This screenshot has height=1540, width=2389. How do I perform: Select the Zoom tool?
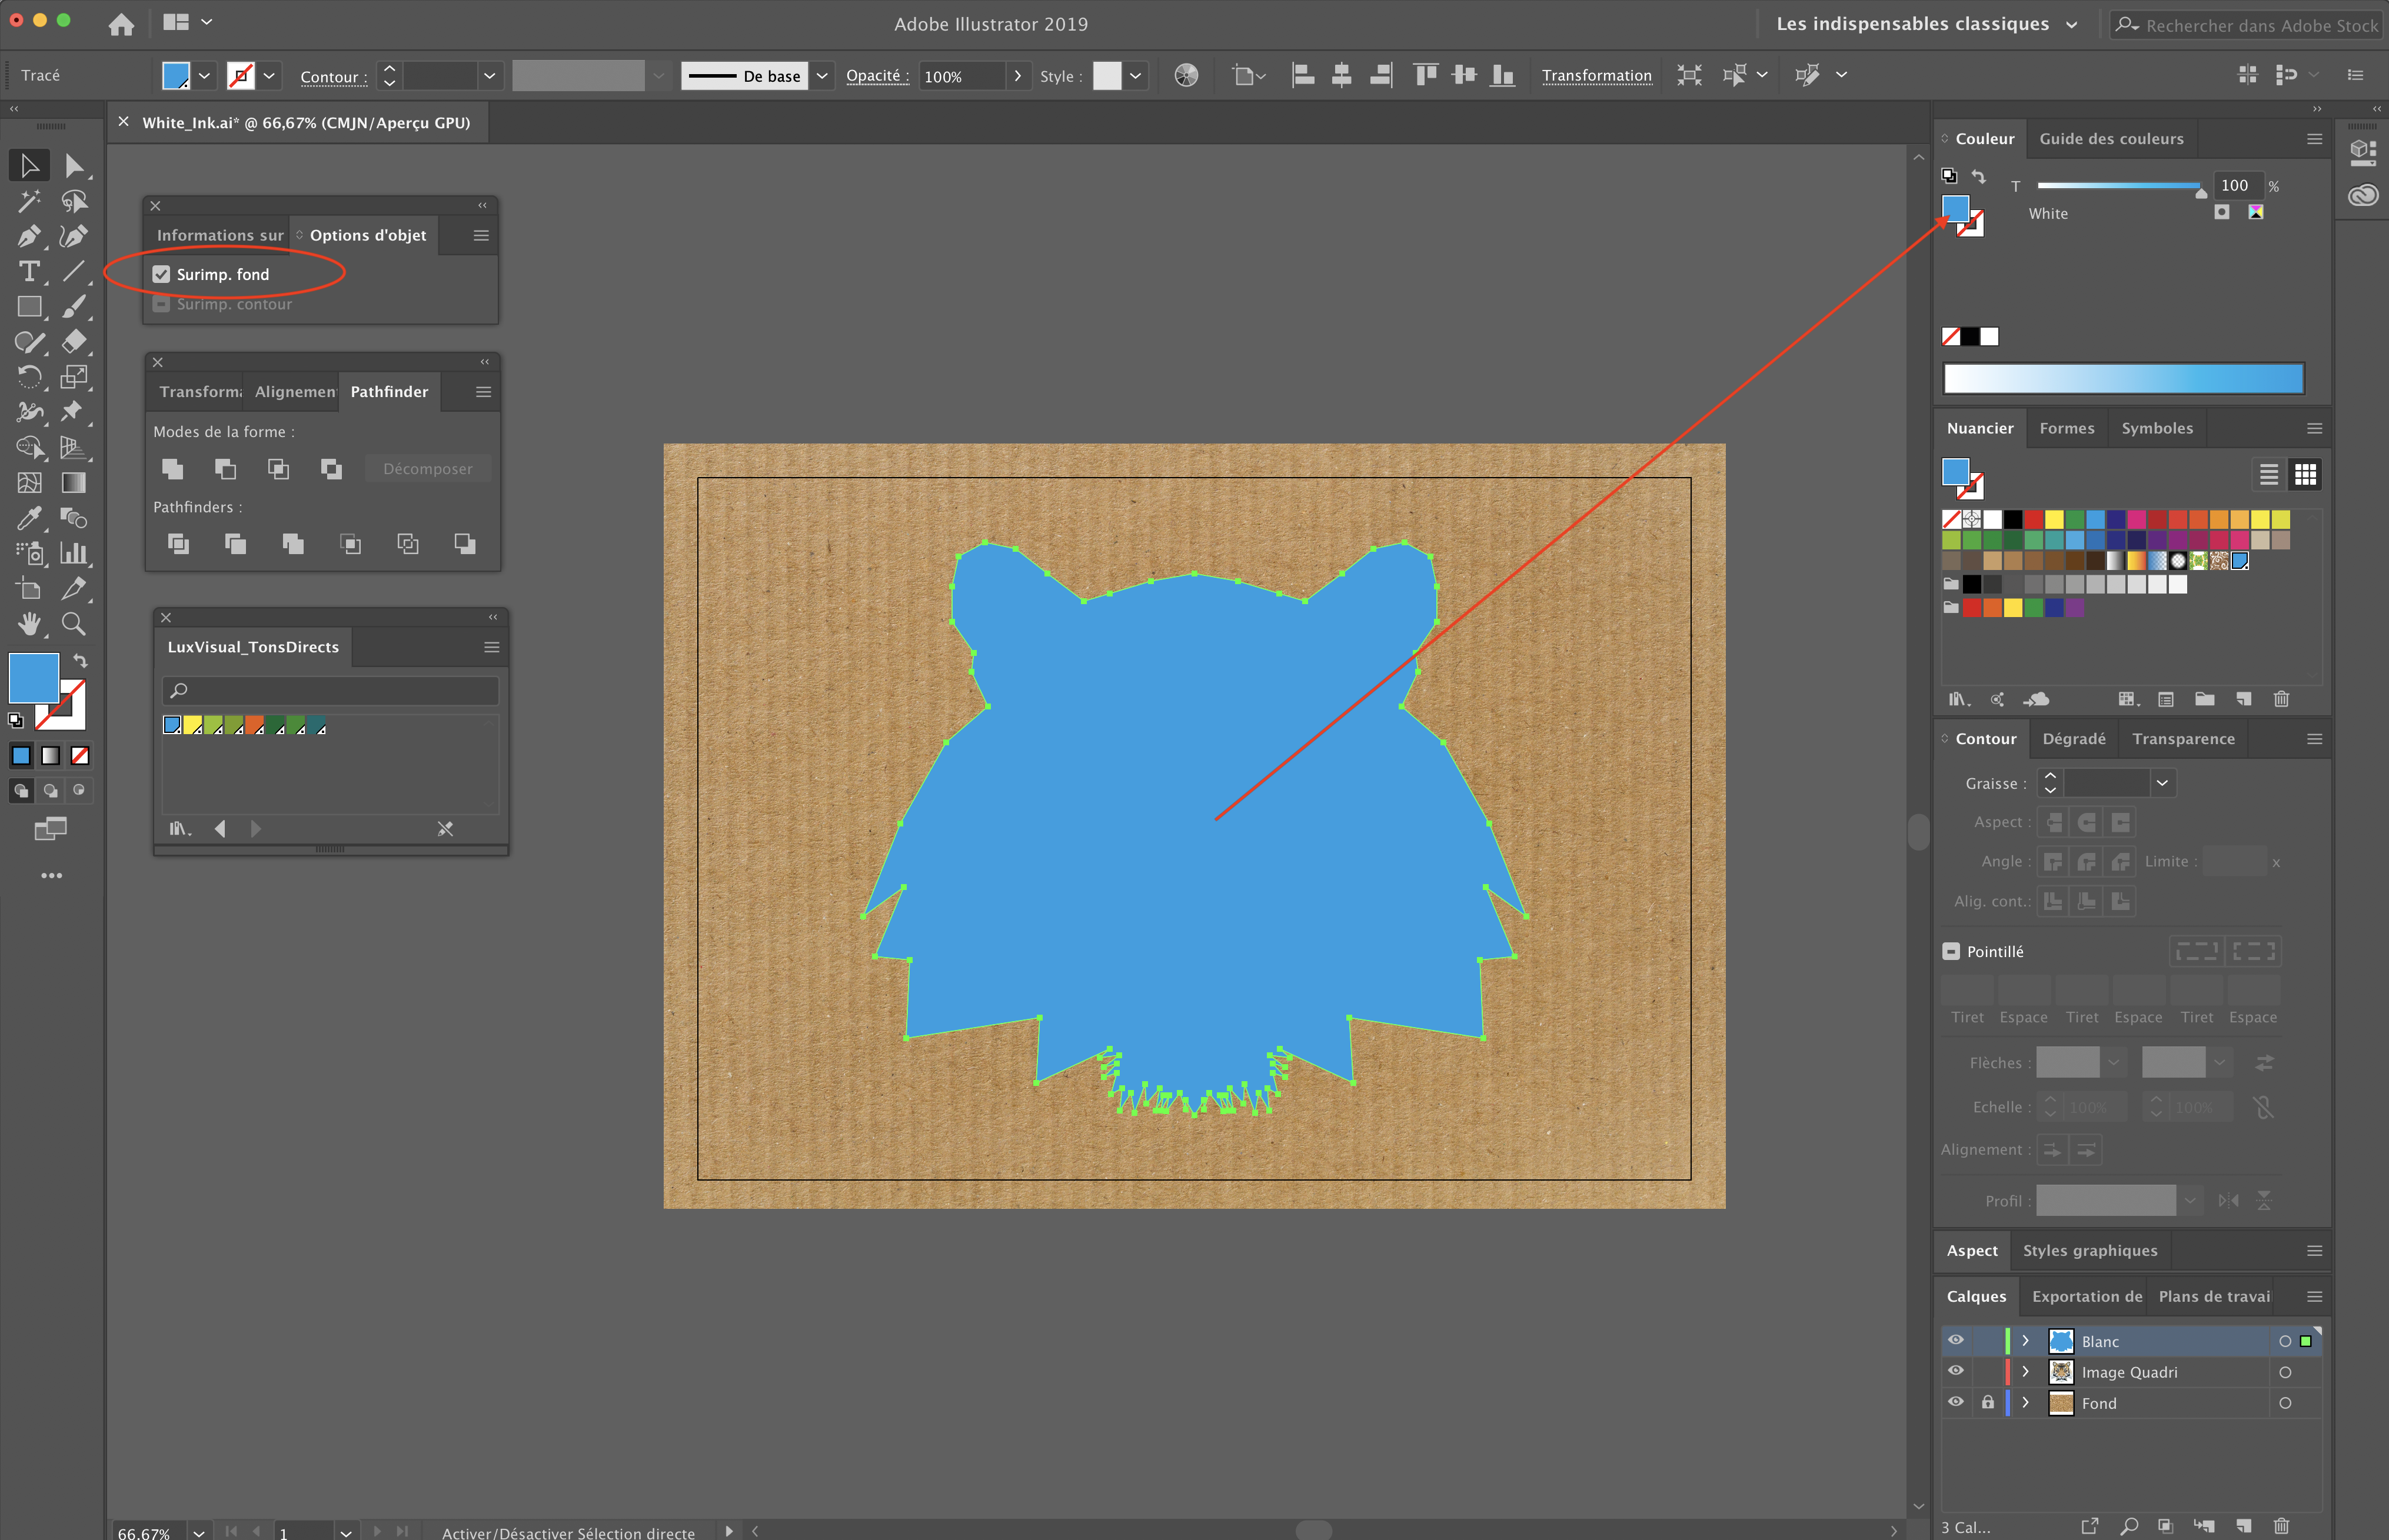[x=73, y=624]
